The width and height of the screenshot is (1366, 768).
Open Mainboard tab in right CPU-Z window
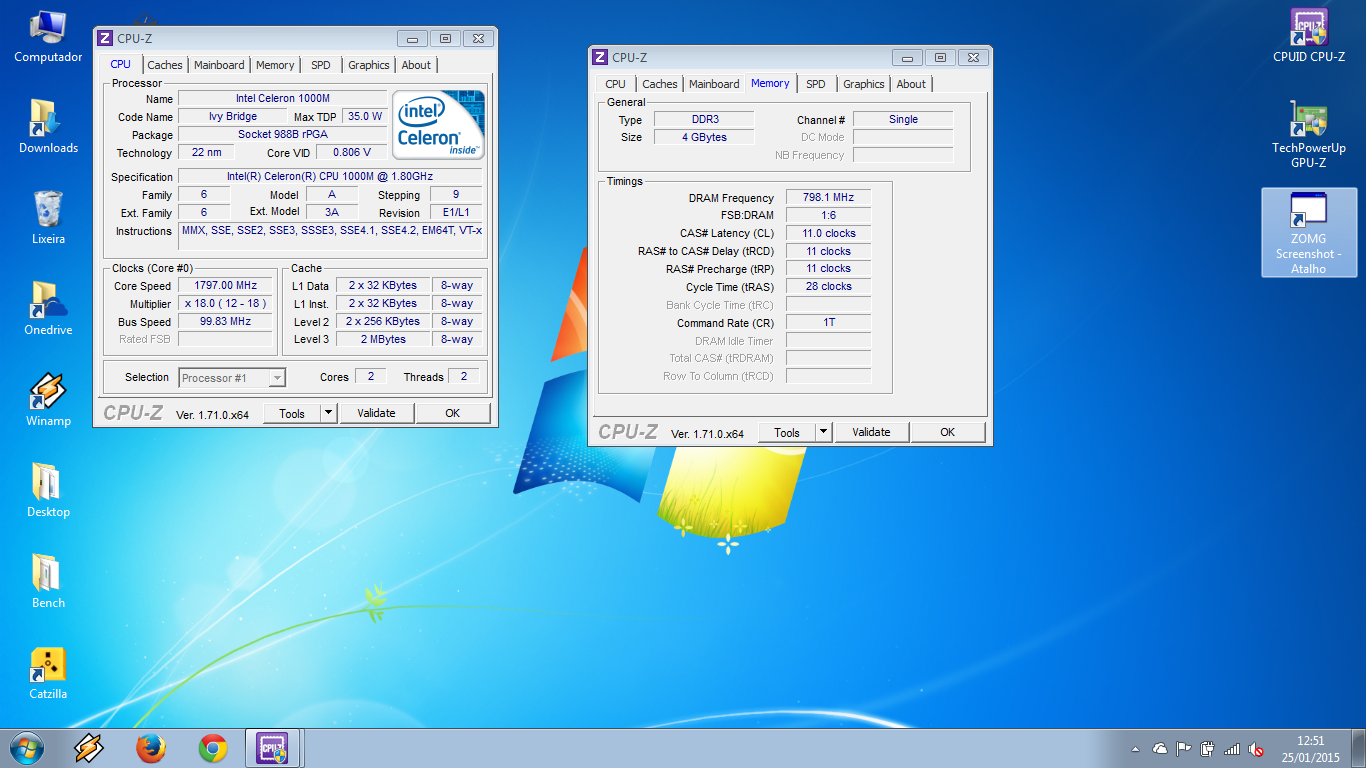714,84
